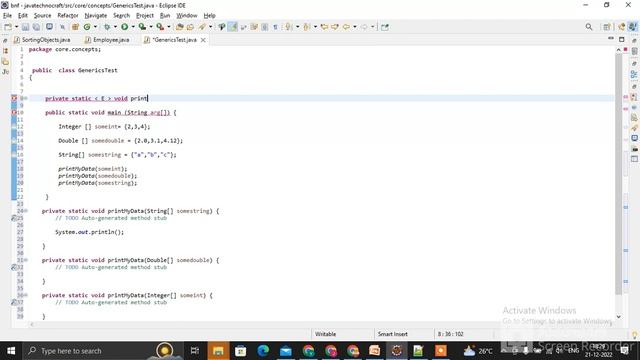640x360 pixels.
Task: Open File Explorer from the taskbar
Action: (218, 351)
